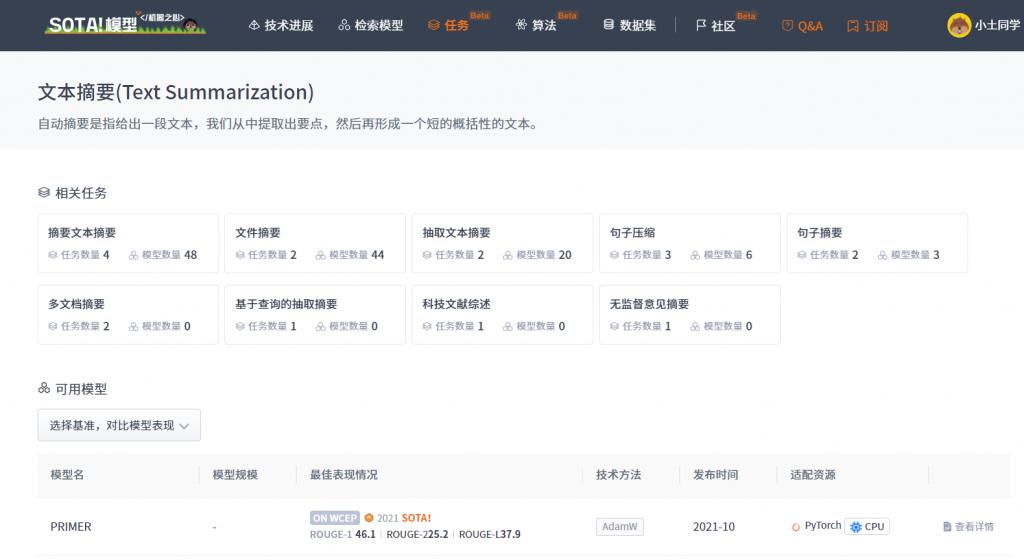Click the CPU resource badge

tap(867, 527)
